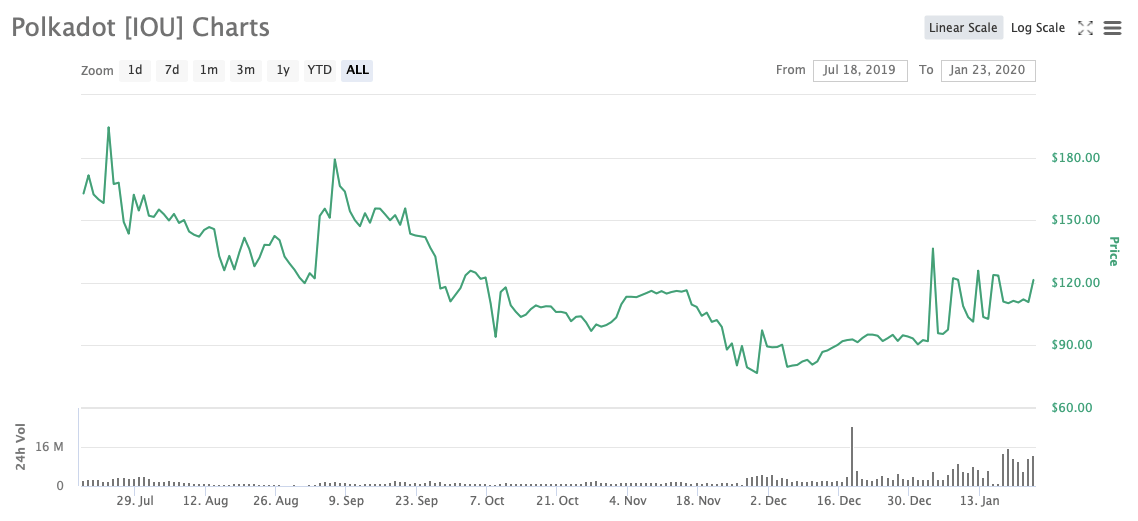Screen dimensions: 1138x521
Task: Toggle fullscreen chart view icon
Action: 1085,28
